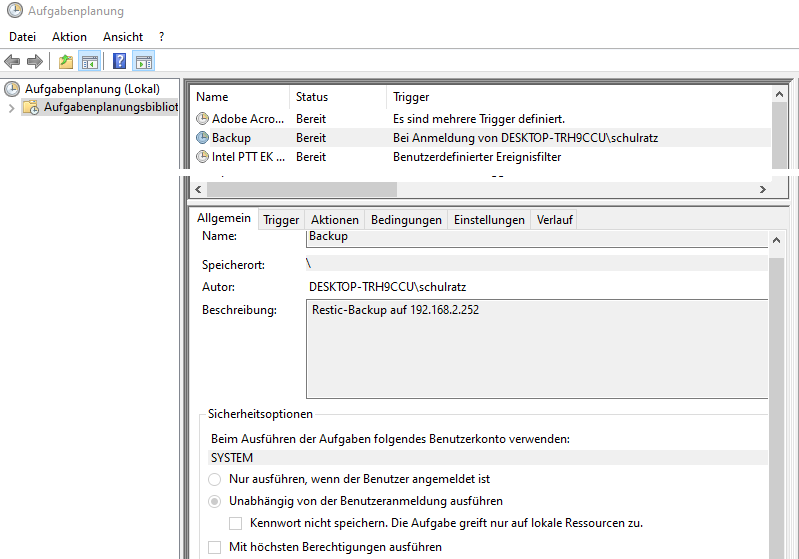
Task: Open the Ansicht menu
Action: tap(123, 37)
